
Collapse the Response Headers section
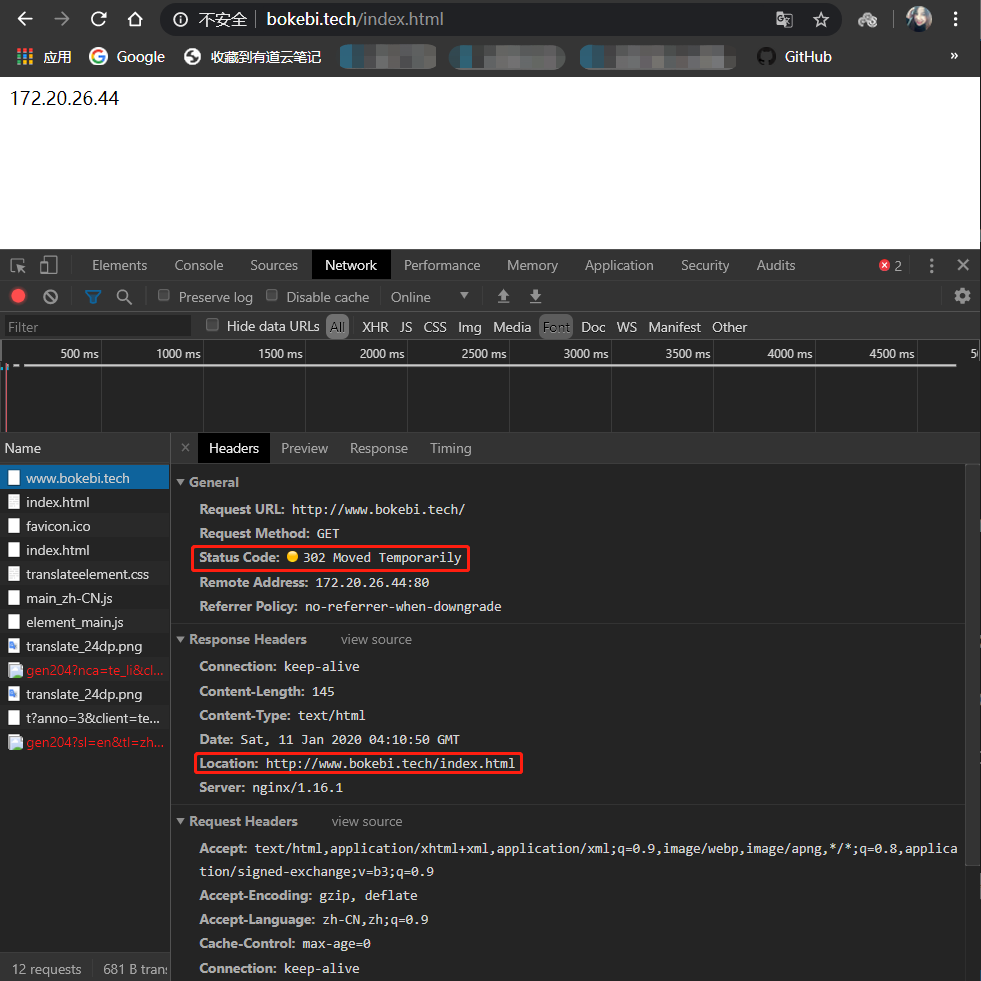point(180,639)
